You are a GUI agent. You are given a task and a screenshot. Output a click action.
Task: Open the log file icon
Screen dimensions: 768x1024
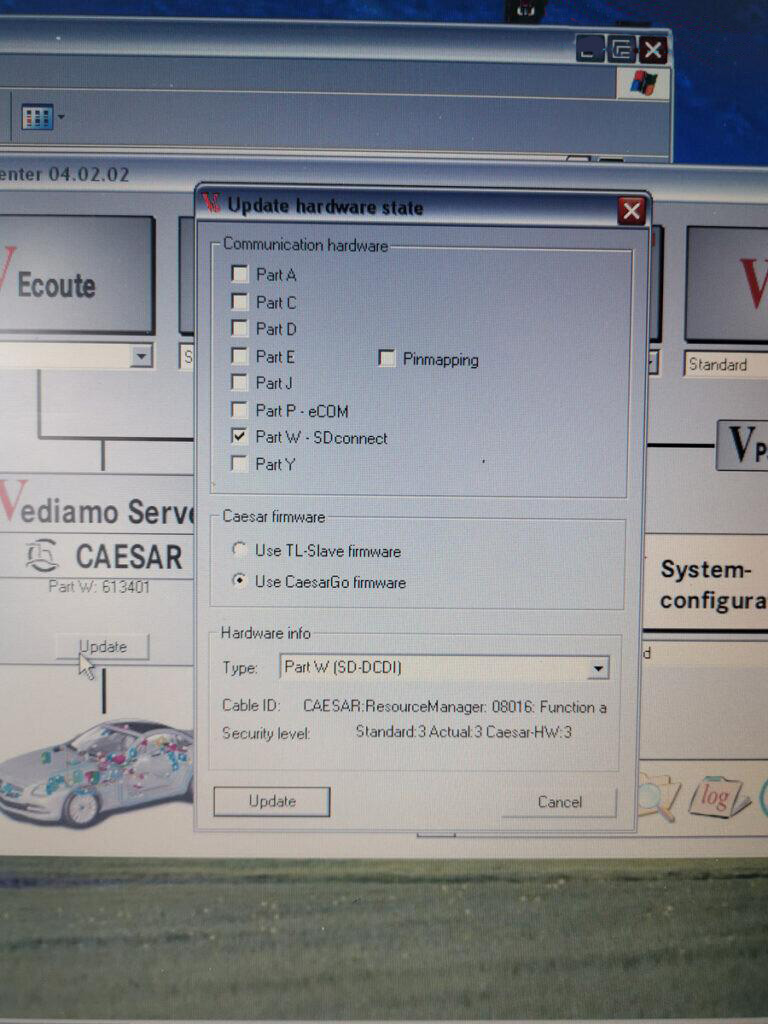[x=718, y=797]
